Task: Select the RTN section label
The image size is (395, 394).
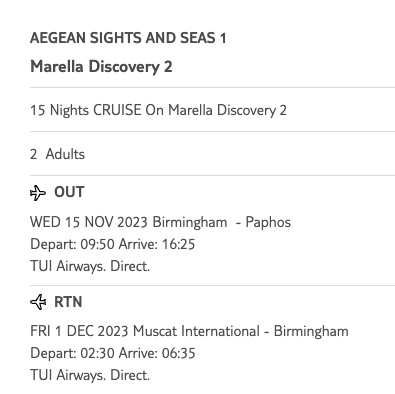Action: pos(68,302)
